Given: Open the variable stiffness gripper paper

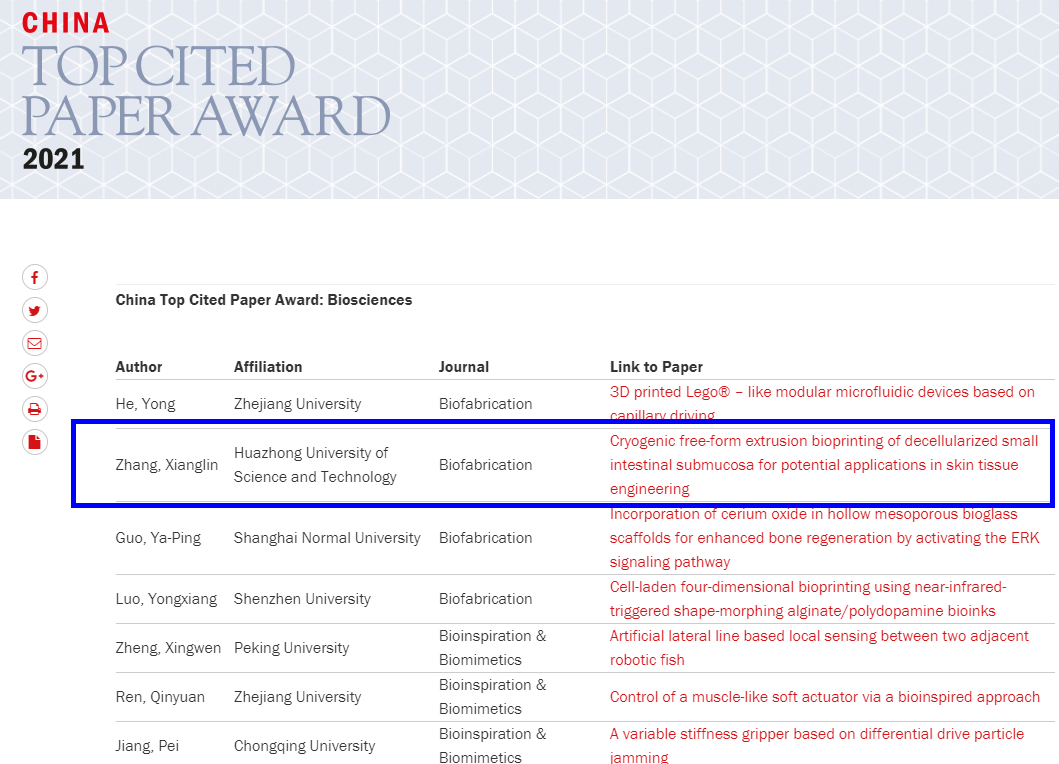Looking at the screenshot, I should pos(816,734).
